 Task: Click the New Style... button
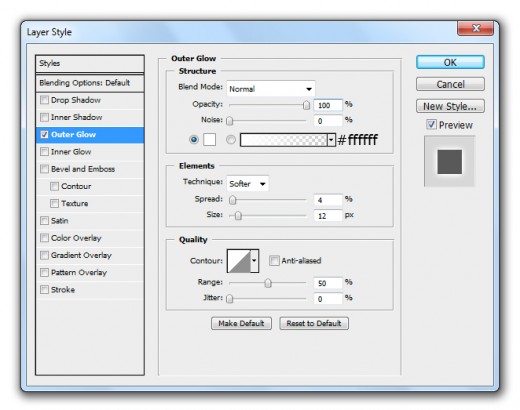pos(450,106)
